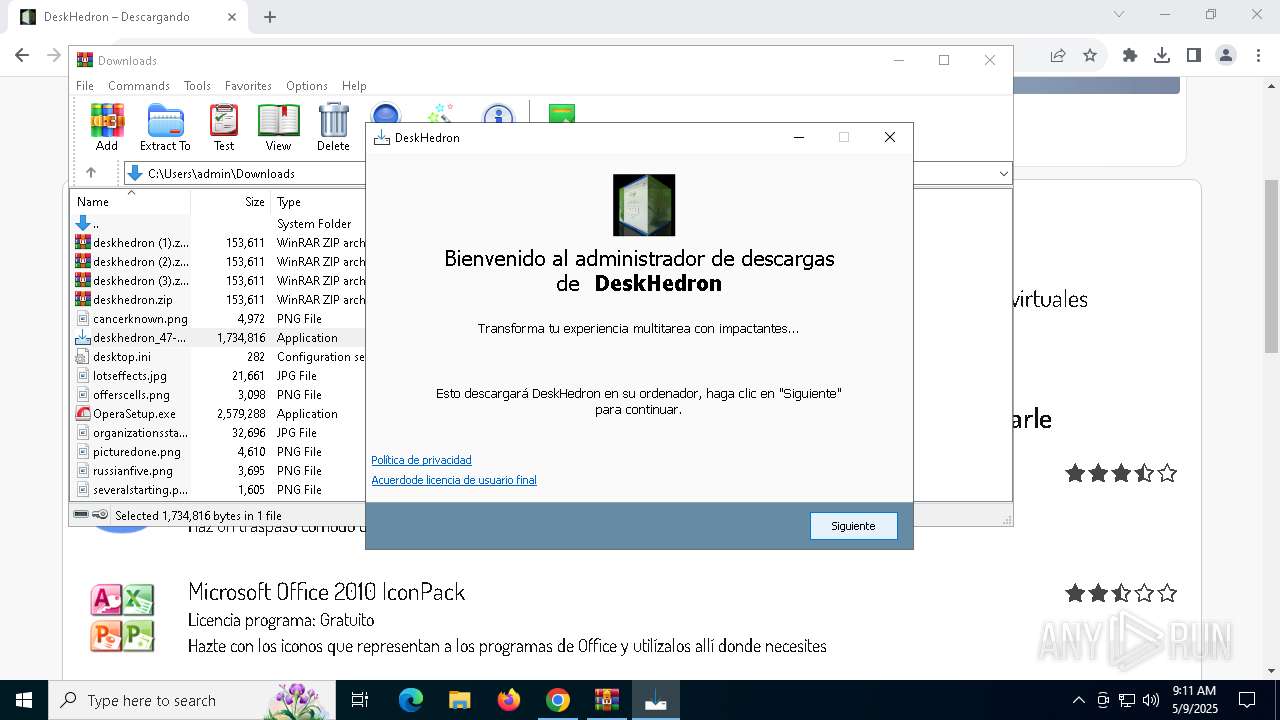1280x720 pixels.
Task: Open Chrome extensions puzzle icon
Action: [x=1130, y=56]
